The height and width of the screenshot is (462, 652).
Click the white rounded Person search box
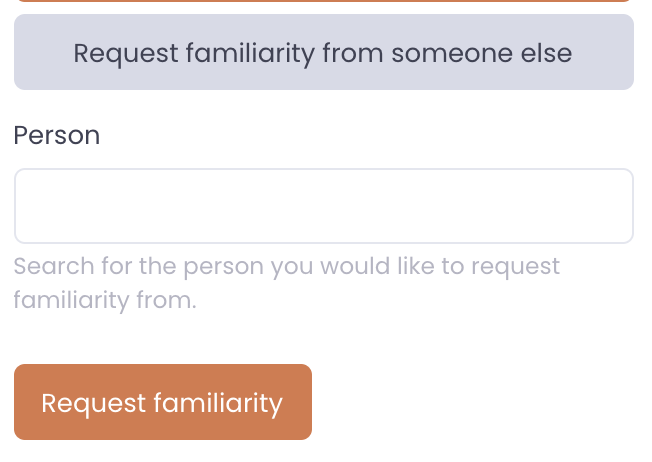pos(323,206)
